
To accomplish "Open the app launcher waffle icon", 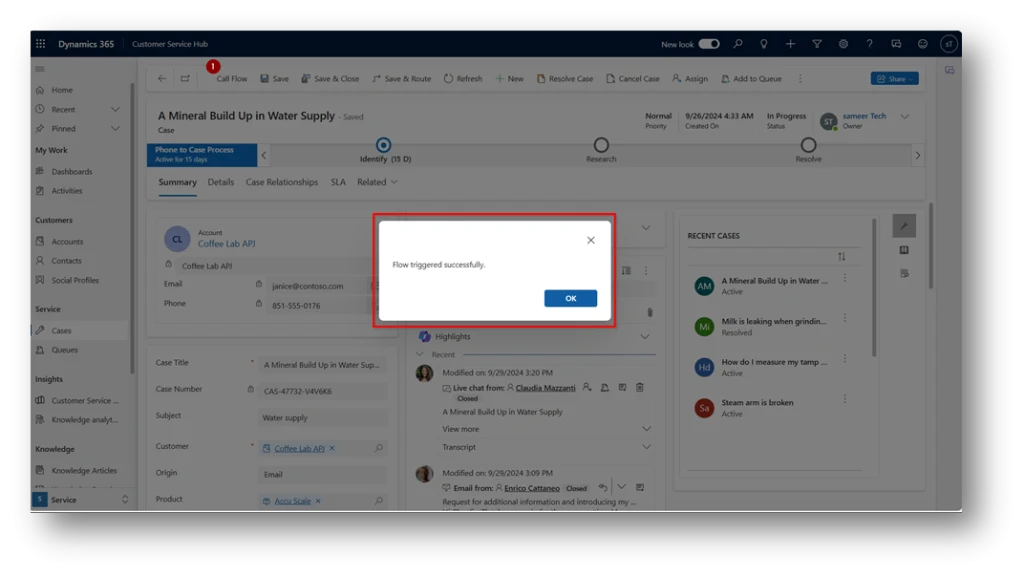I will point(41,44).
